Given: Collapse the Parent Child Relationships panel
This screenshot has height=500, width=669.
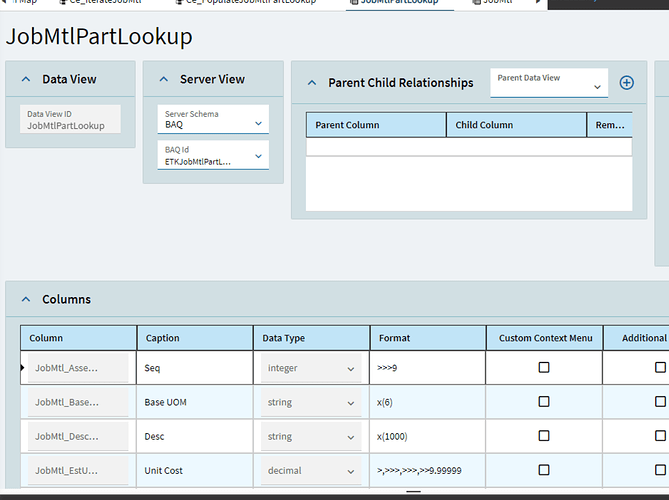Looking at the screenshot, I should tap(312, 83).
